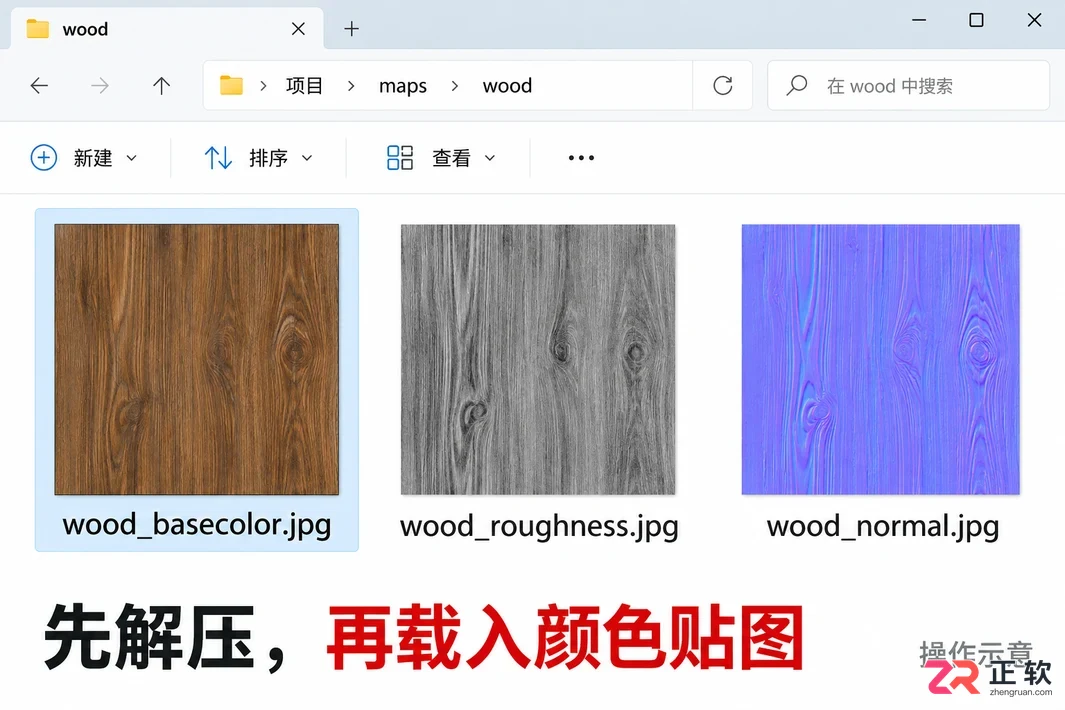Click the folder icon in the address bar
Viewport: 1065px width, 710px height.
231,86
